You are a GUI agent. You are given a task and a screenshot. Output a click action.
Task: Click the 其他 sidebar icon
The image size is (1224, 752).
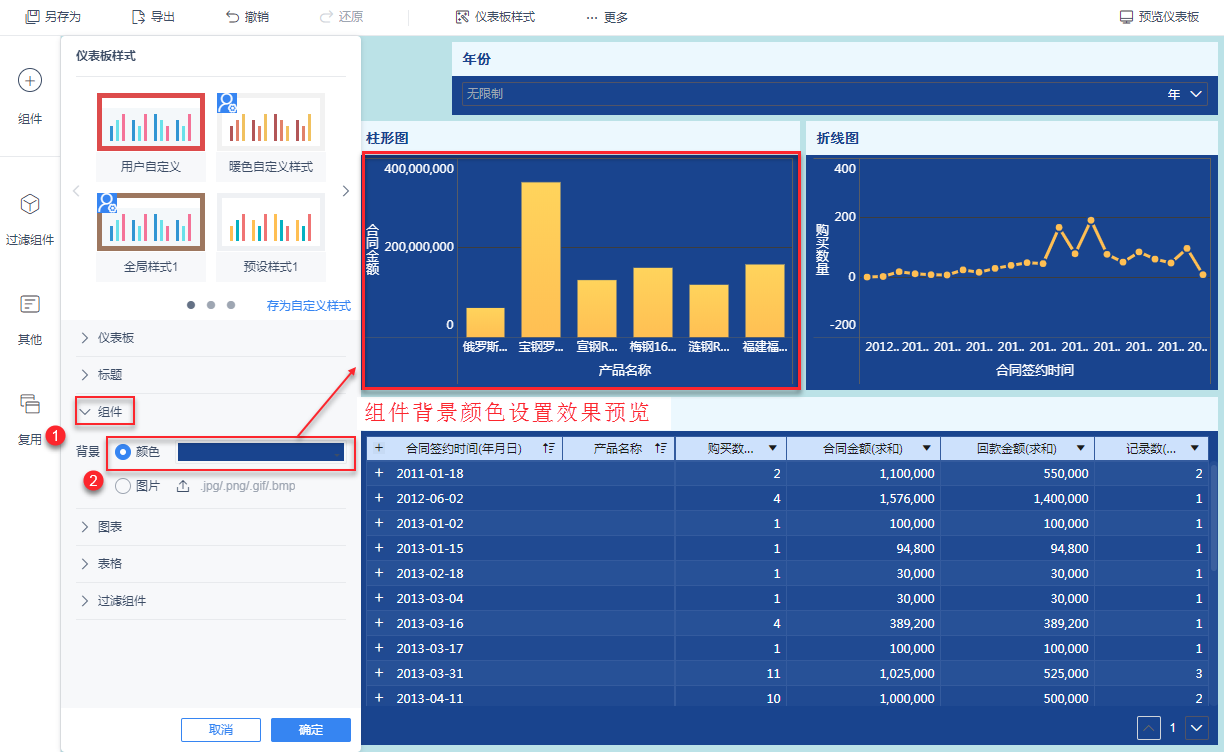pos(30,303)
